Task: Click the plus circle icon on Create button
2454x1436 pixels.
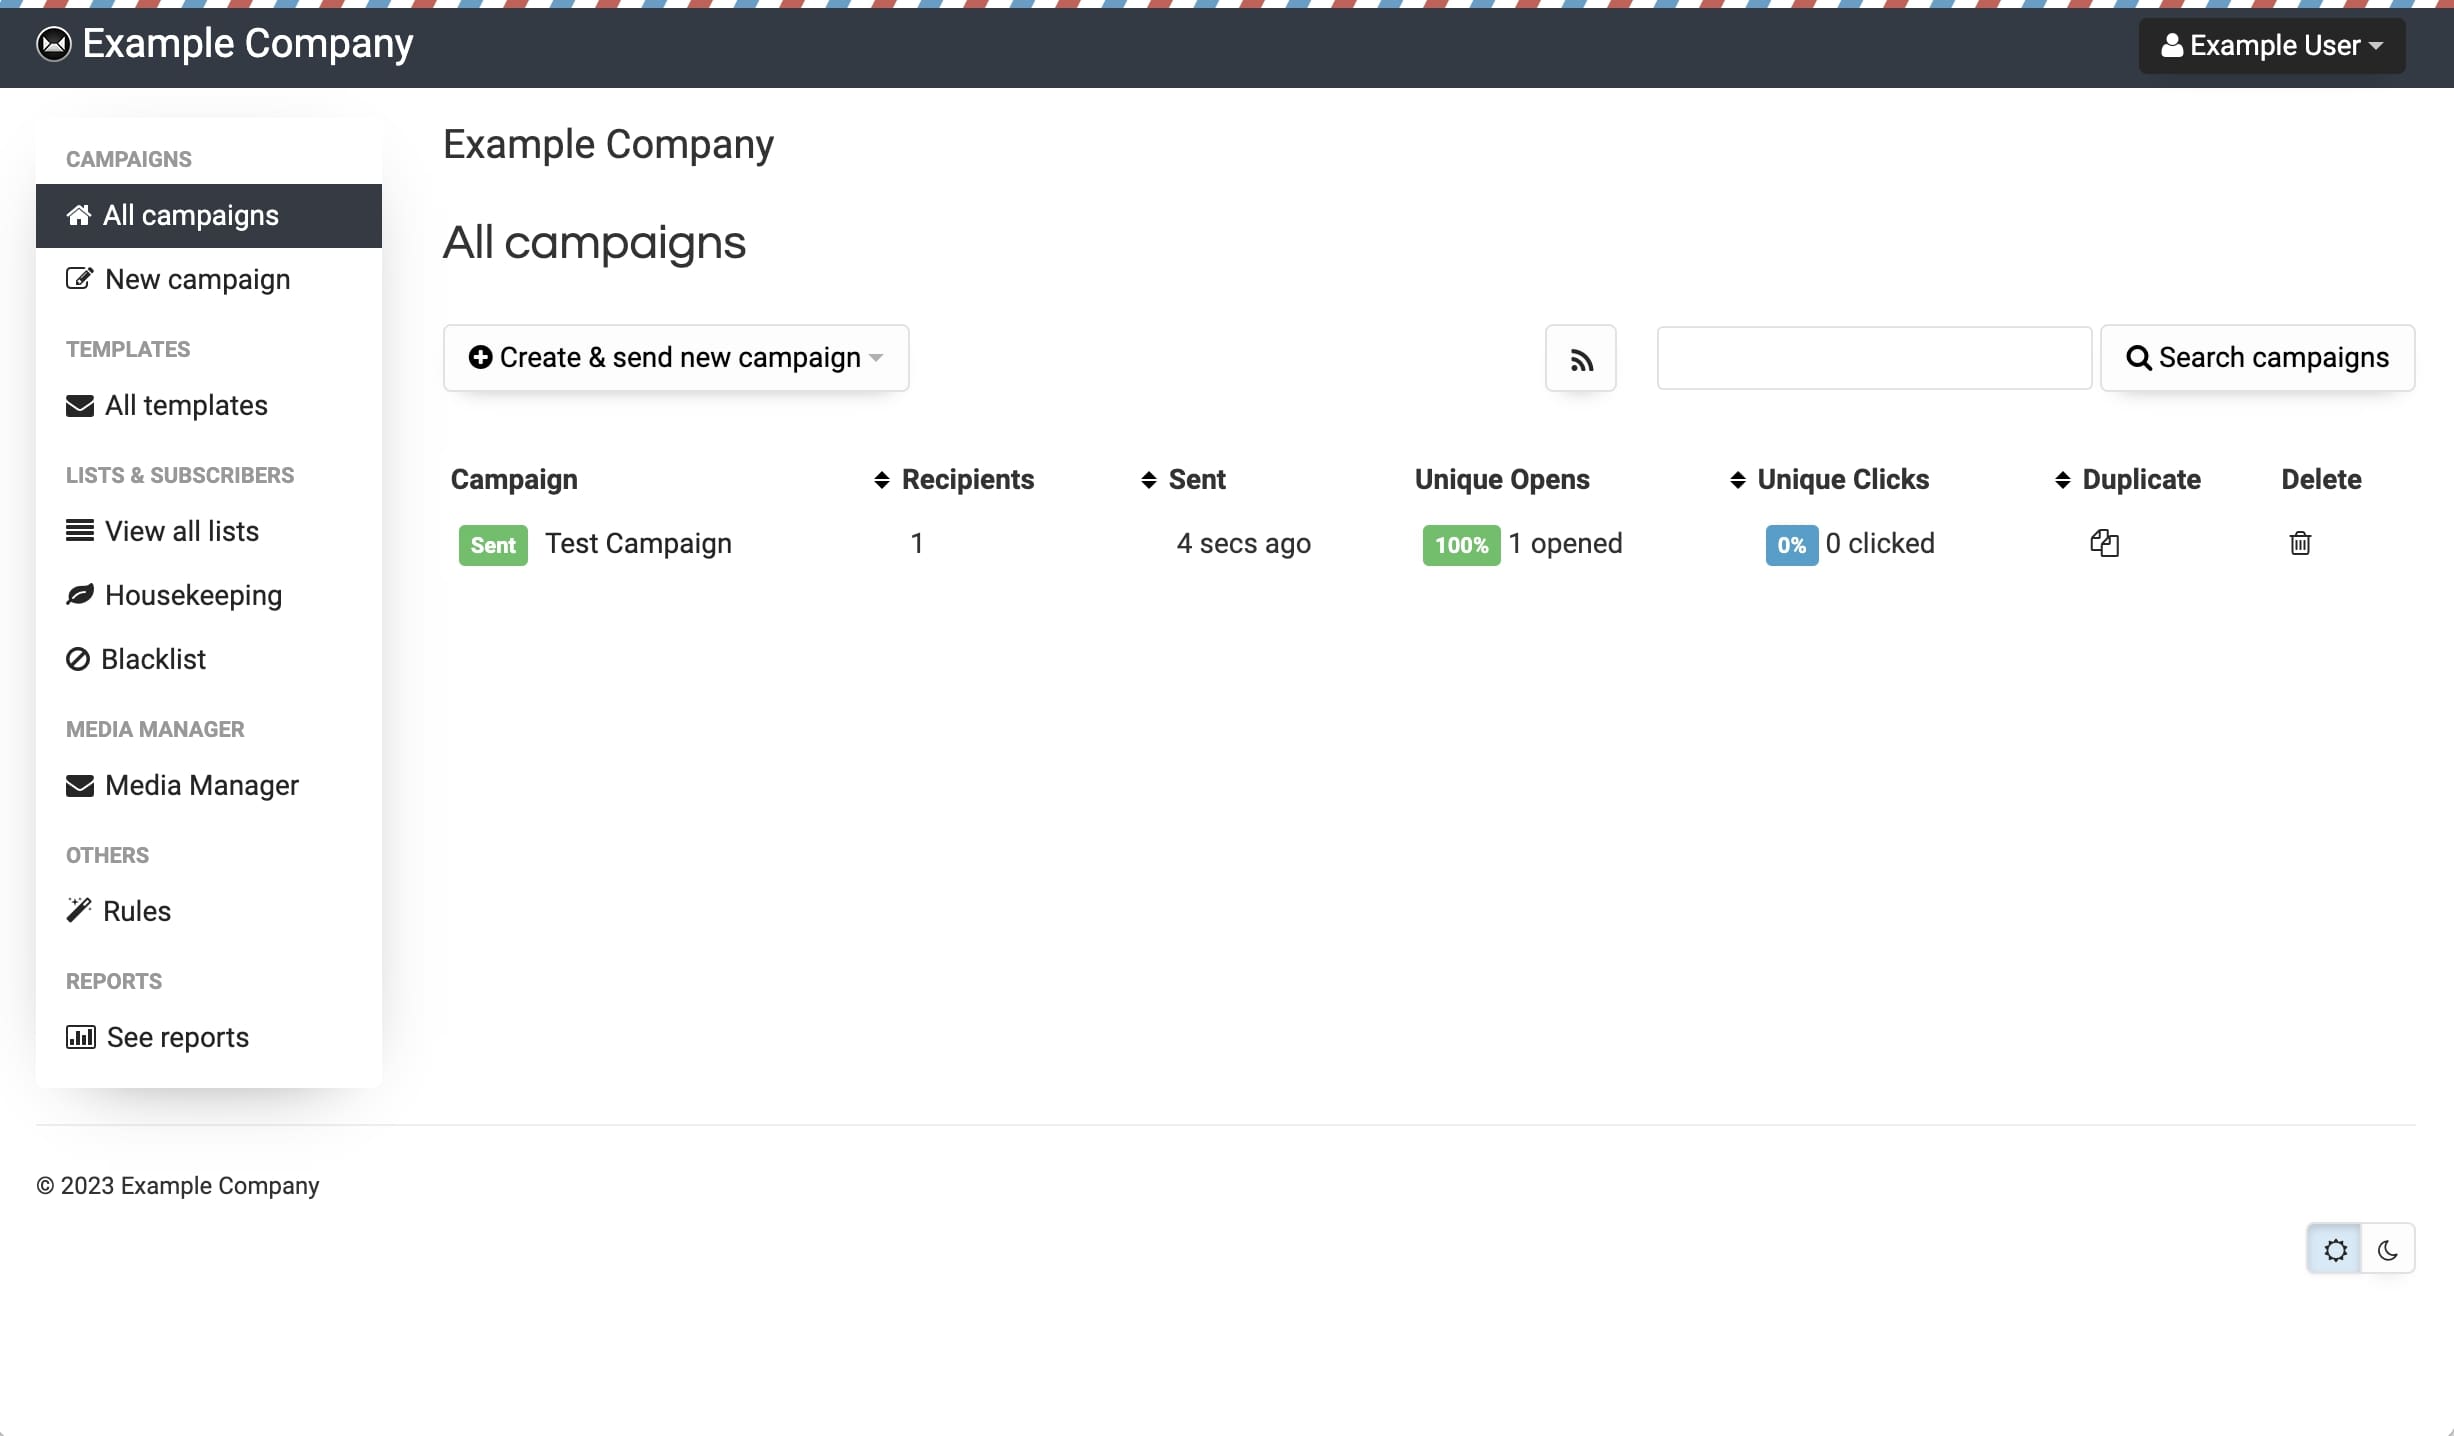Action: 480,357
